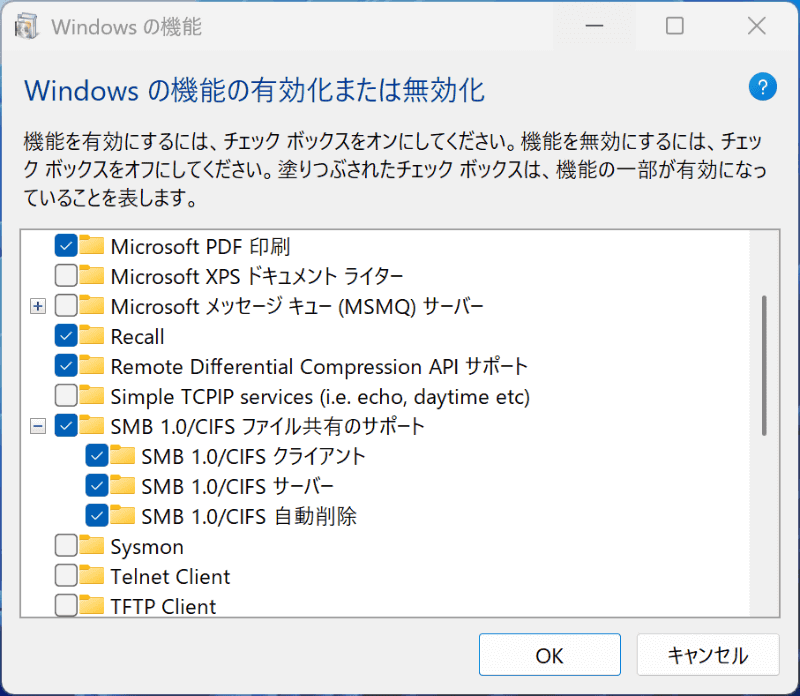Expand Microsoft メッセージ キュー (MSMQ) サーバー
Viewport: 800px width, 696px height.
(x=37, y=306)
